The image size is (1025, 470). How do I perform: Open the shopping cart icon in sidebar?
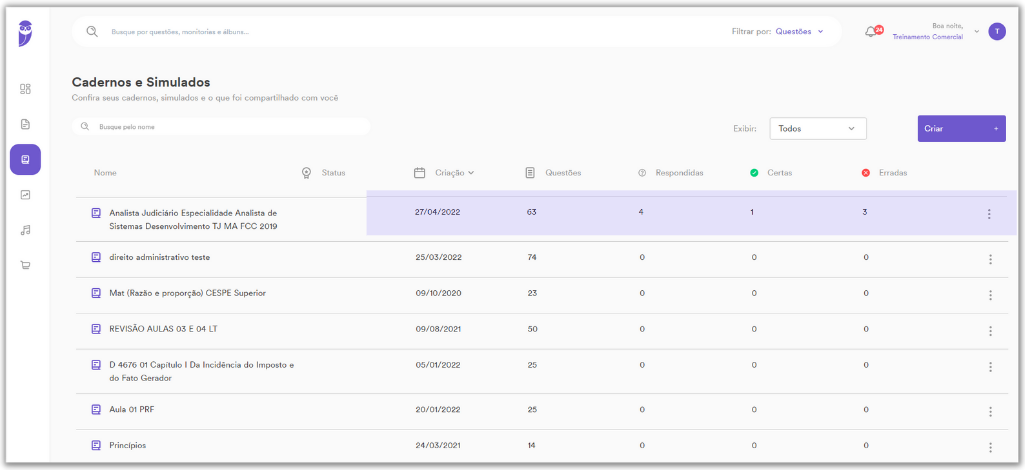tap(25, 265)
